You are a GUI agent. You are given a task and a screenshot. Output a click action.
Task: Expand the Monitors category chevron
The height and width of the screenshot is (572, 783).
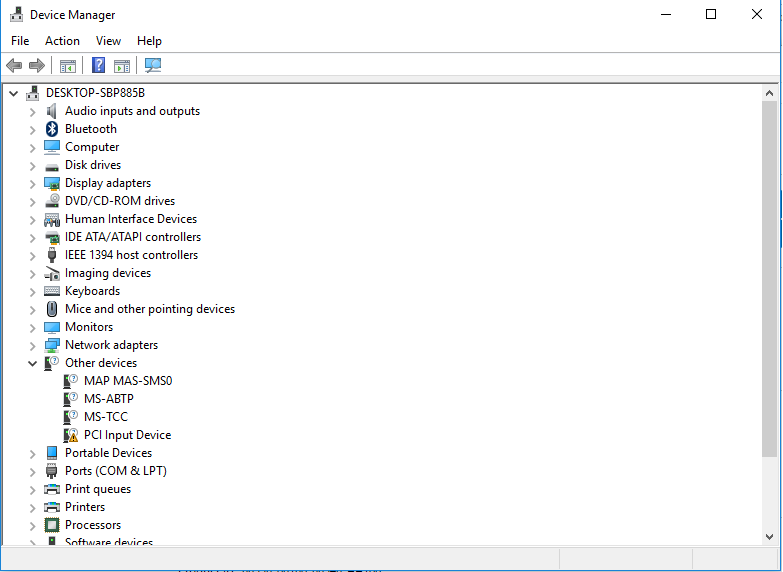click(x=32, y=328)
